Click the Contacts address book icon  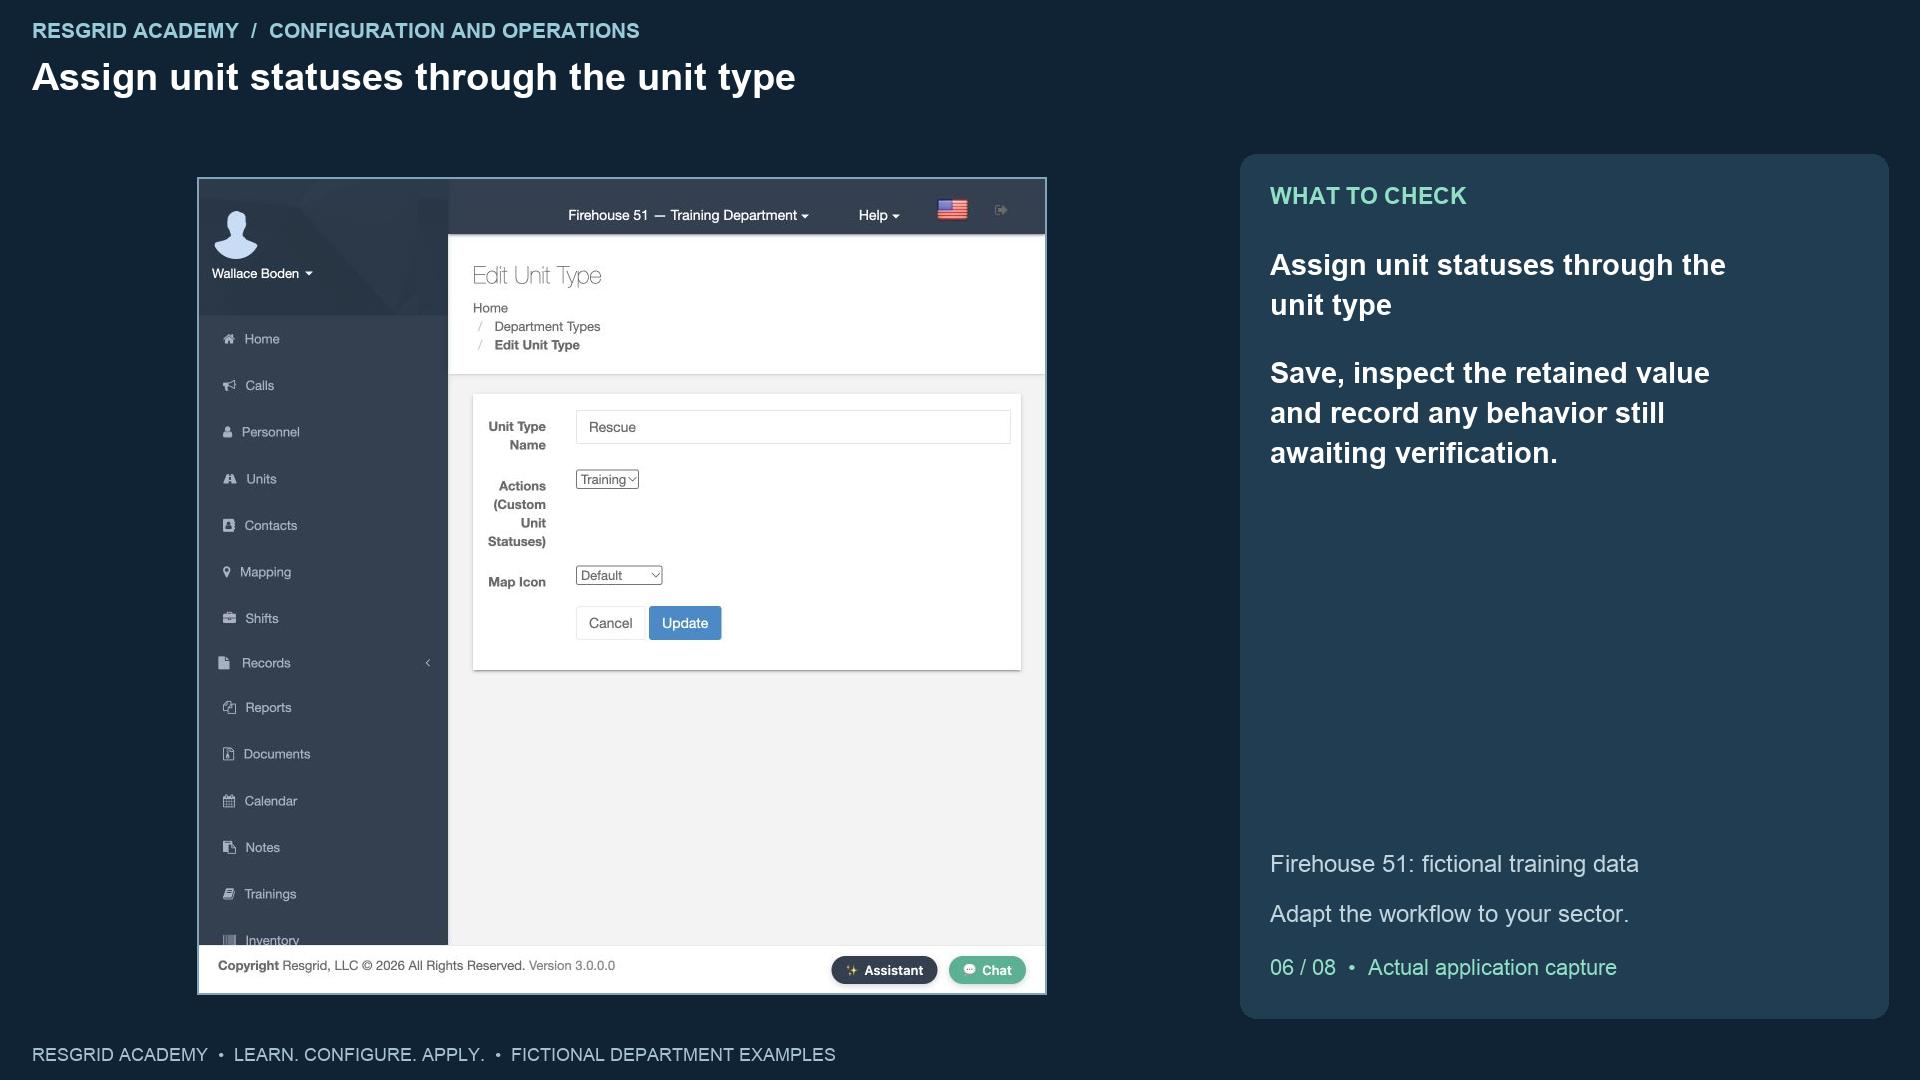[x=229, y=525]
